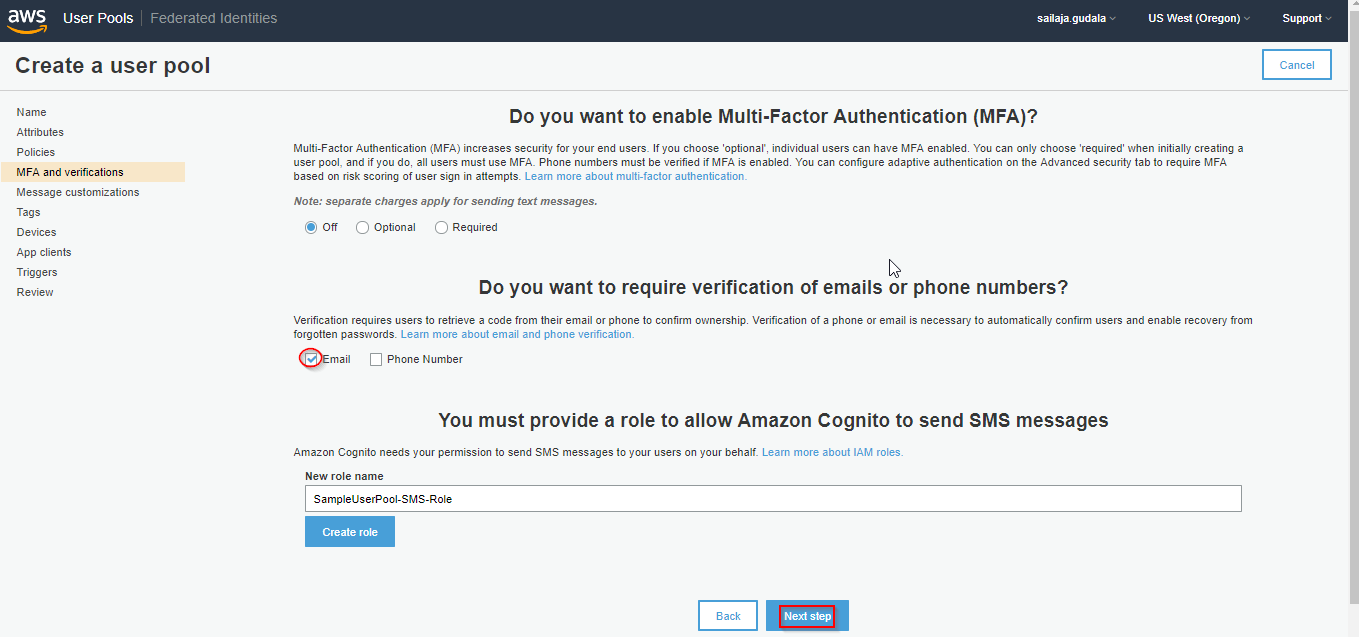Open the sailaja.gudala account dropdown
Viewport: 1359px width, 637px height.
pos(1076,19)
